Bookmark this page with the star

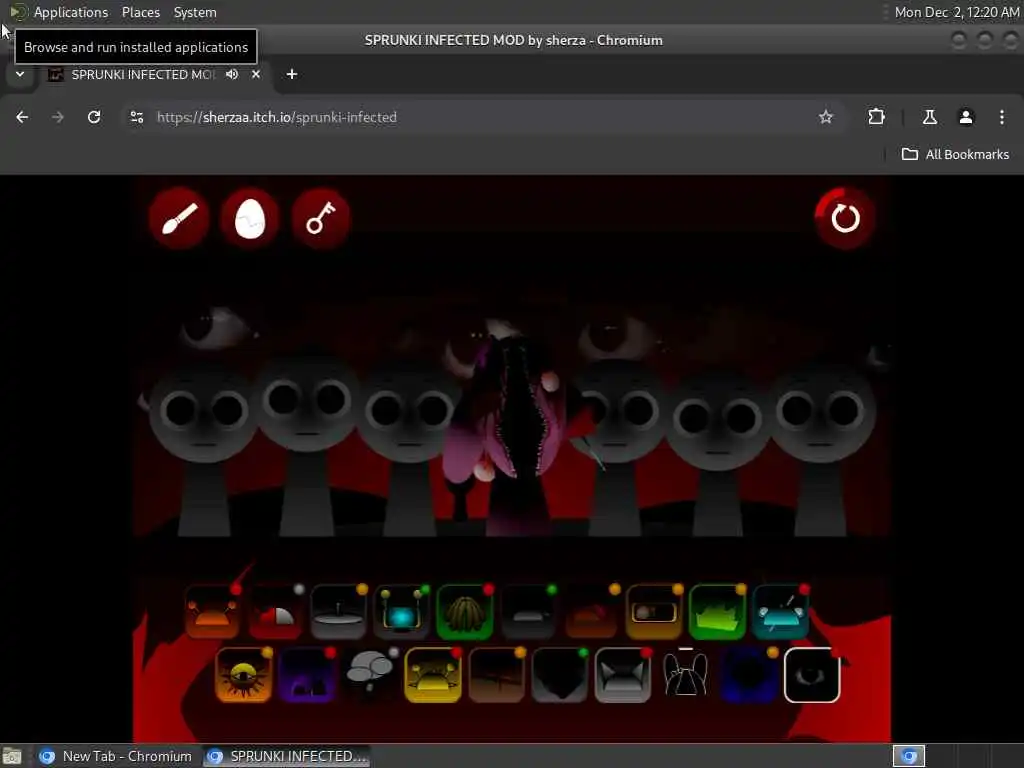point(826,117)
